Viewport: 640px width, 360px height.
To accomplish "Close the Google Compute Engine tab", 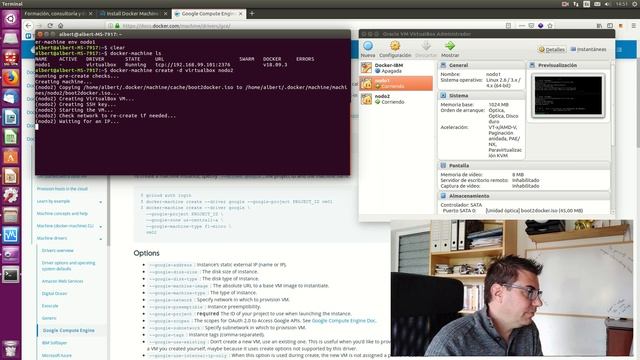I will pos(240,13).
